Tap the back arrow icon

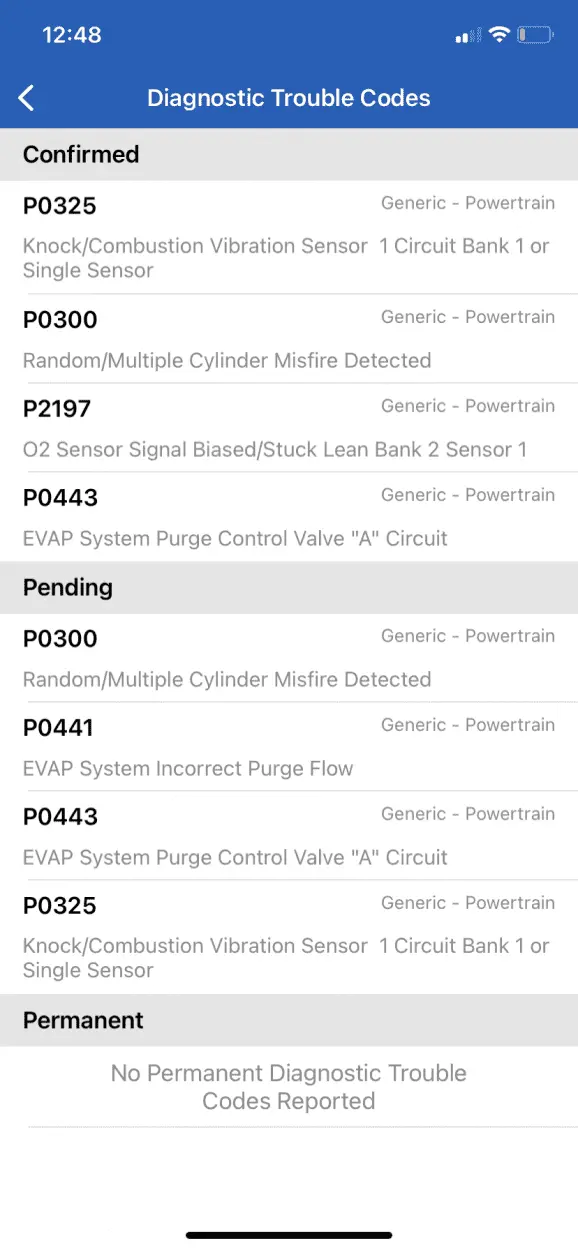click(27, 98)
